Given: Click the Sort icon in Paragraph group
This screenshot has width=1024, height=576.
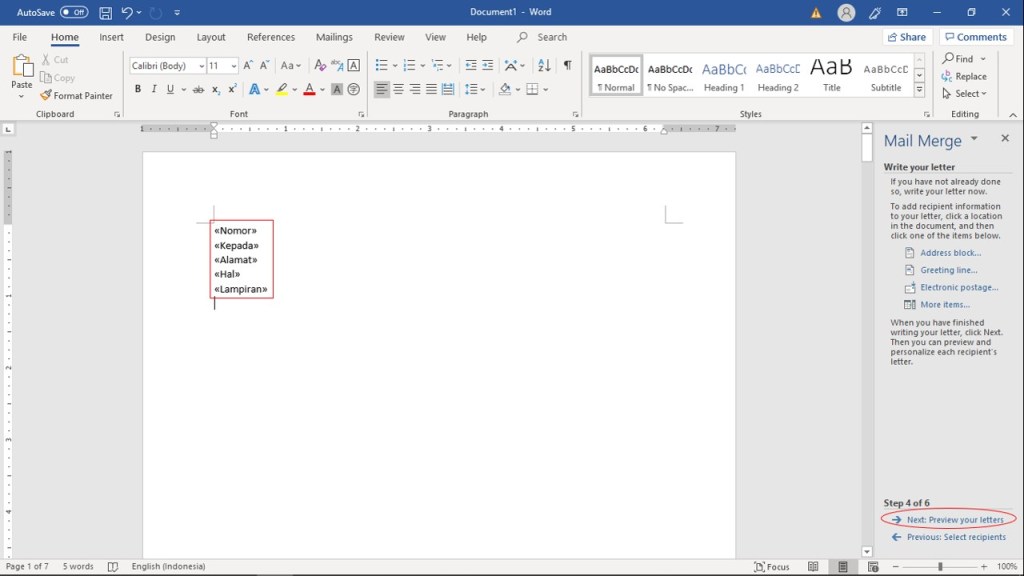Looking at the screenshot, I should coord(543,65).
